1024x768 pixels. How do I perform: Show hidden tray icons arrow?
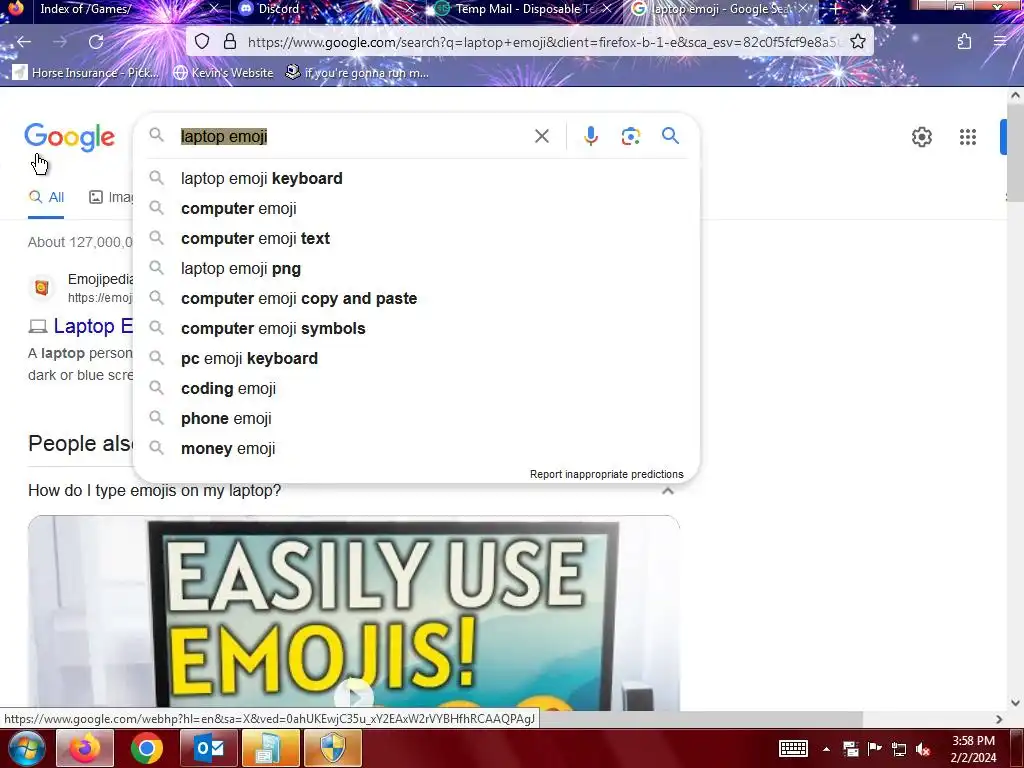[x=826, y=749]
